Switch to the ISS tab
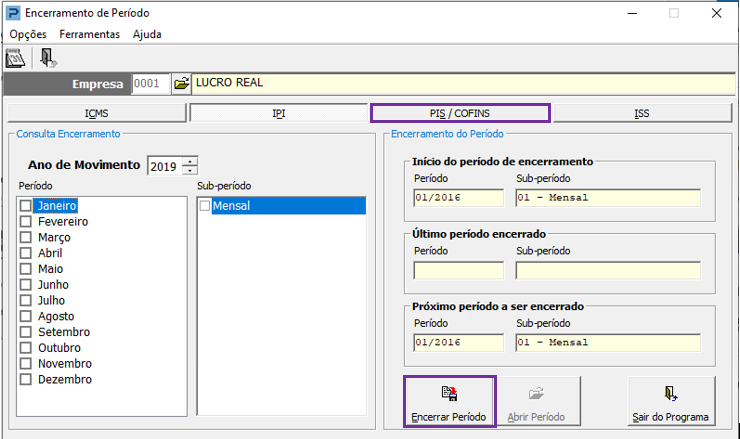 point(642,113)
